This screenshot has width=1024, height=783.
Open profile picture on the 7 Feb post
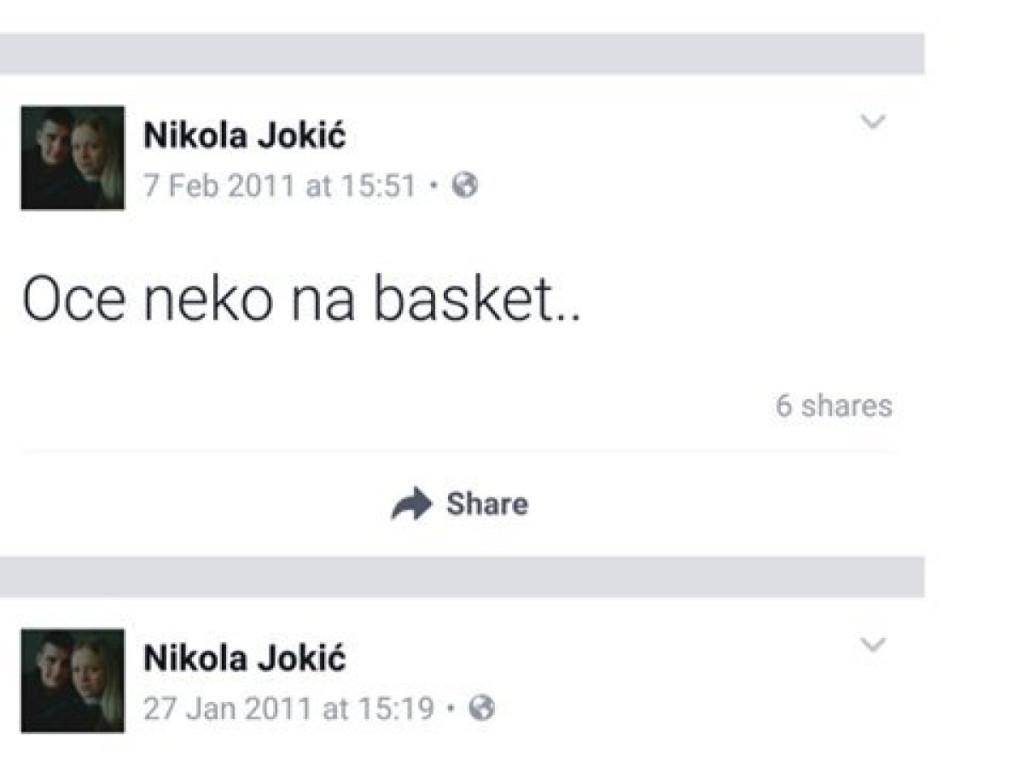coord(73,158)
